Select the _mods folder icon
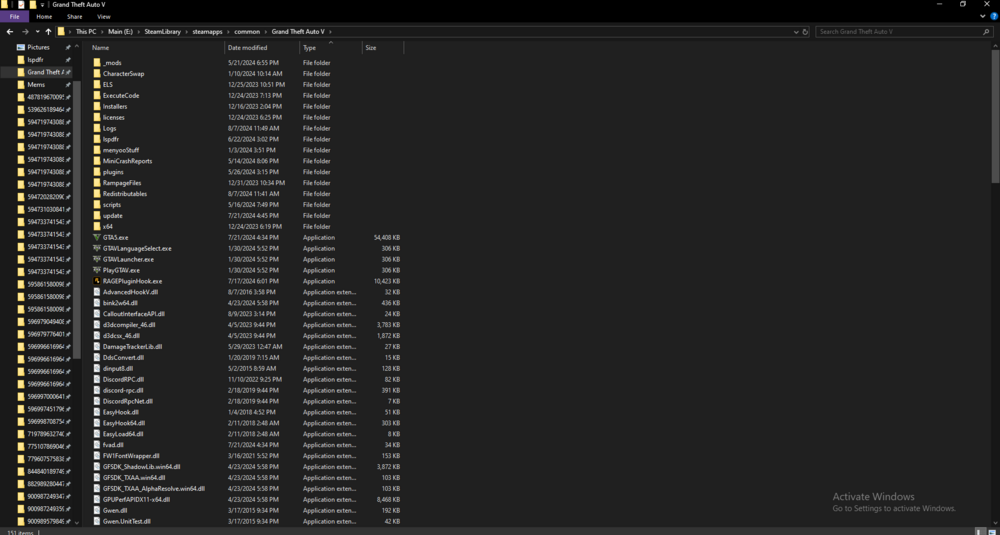This screenshot has height=535, width=1000. [x=97, y=62]
